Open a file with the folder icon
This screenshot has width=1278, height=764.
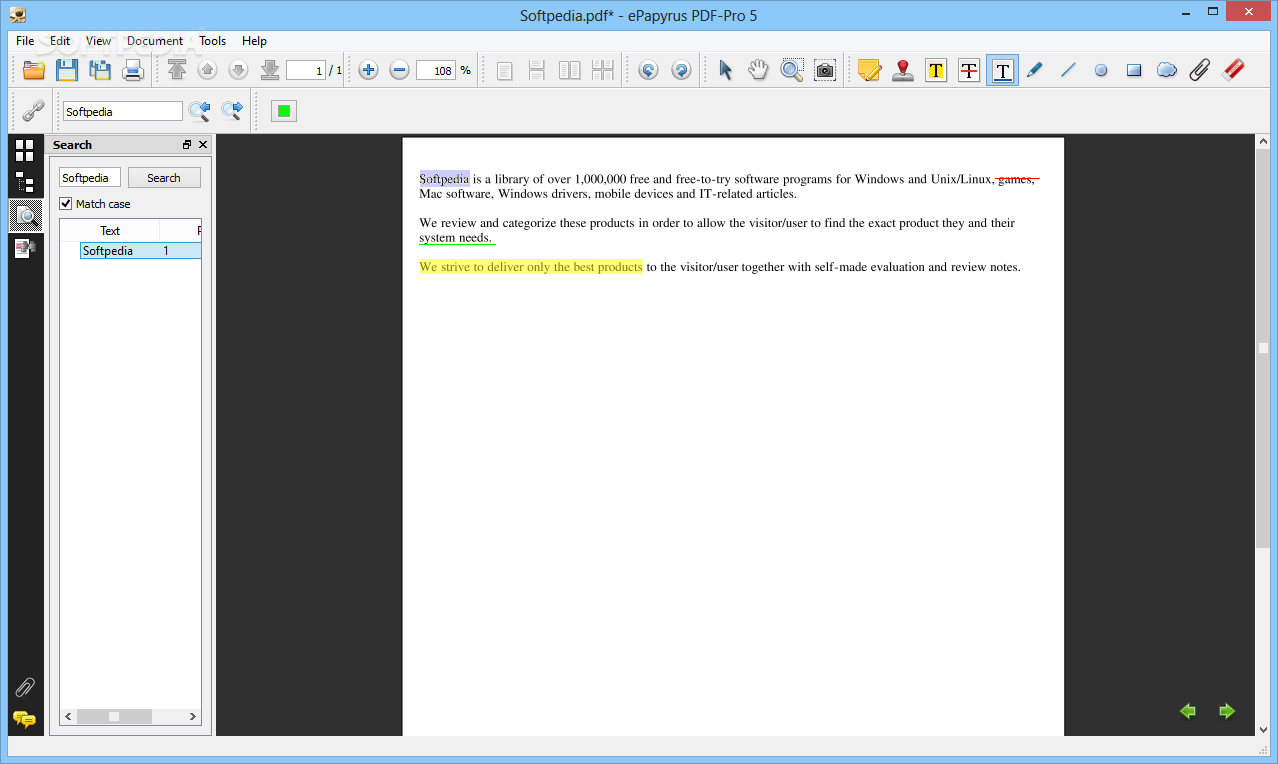(34, 70)
